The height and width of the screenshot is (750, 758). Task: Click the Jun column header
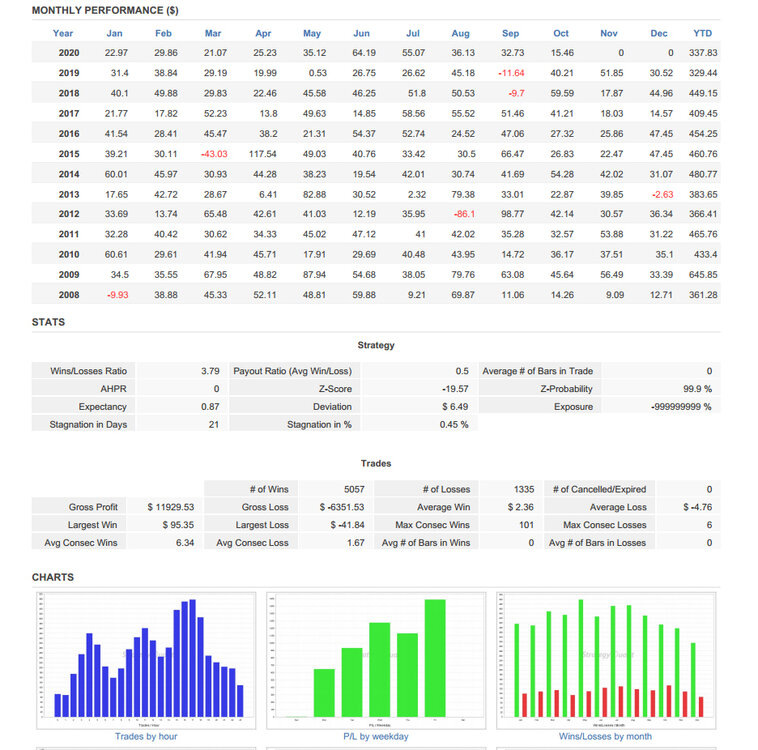[x=361, y=33]
